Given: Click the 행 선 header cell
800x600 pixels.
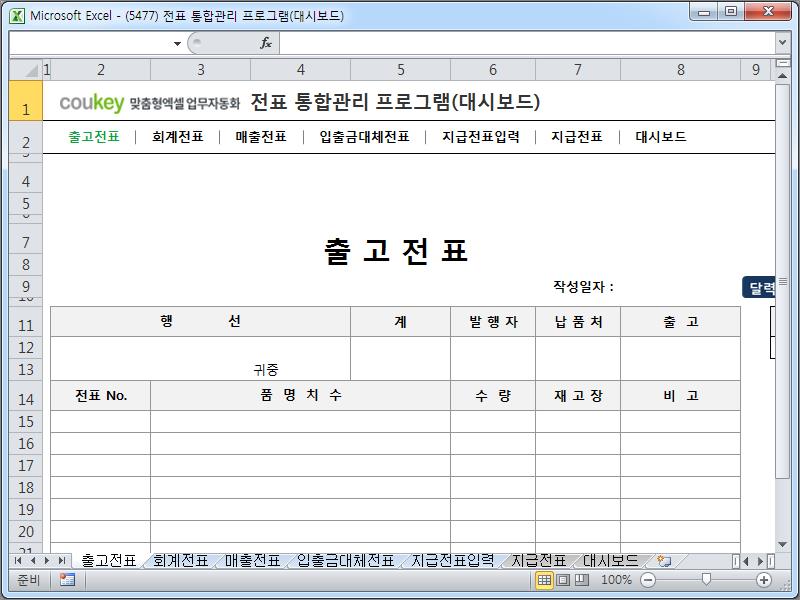Looking at the screenshot, I should point(201,321).
